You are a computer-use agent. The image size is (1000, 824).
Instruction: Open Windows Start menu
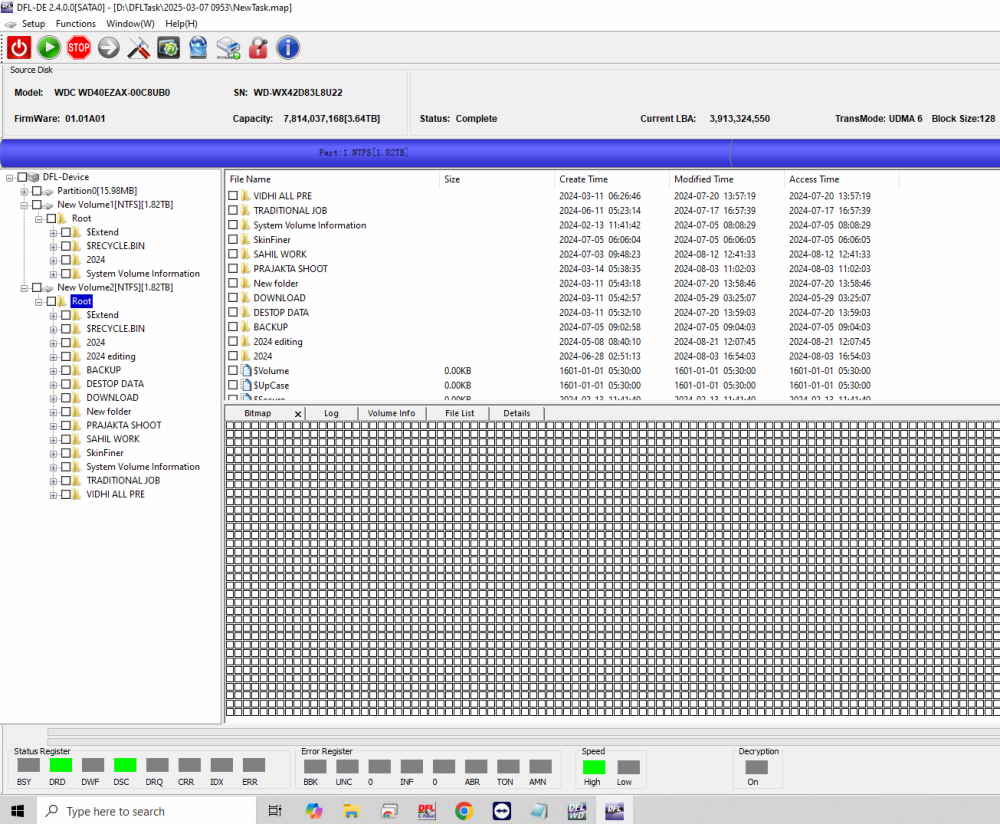pyautogui.click(x=18, y=811)
